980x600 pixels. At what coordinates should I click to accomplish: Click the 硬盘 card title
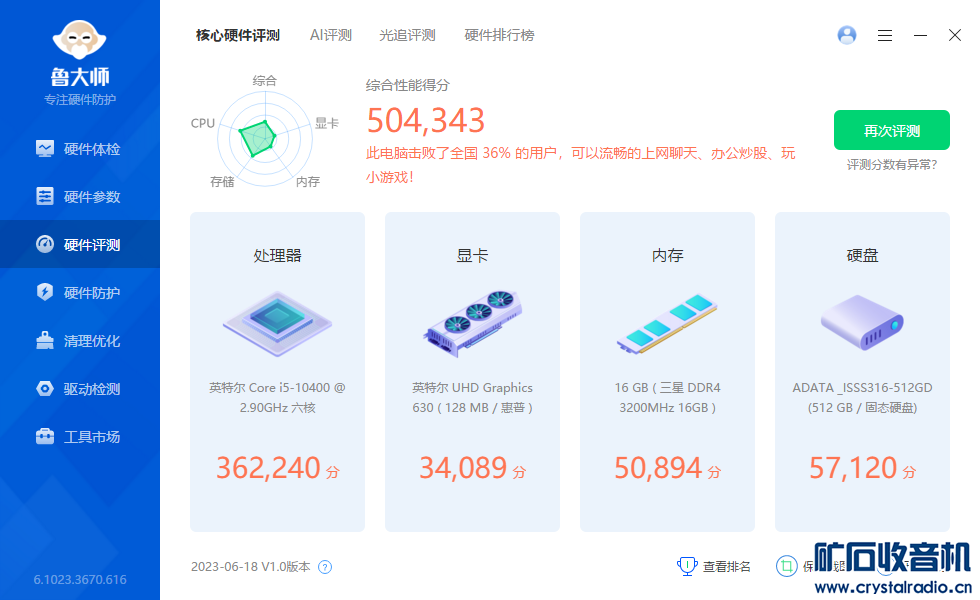click(x=862, y=255)
